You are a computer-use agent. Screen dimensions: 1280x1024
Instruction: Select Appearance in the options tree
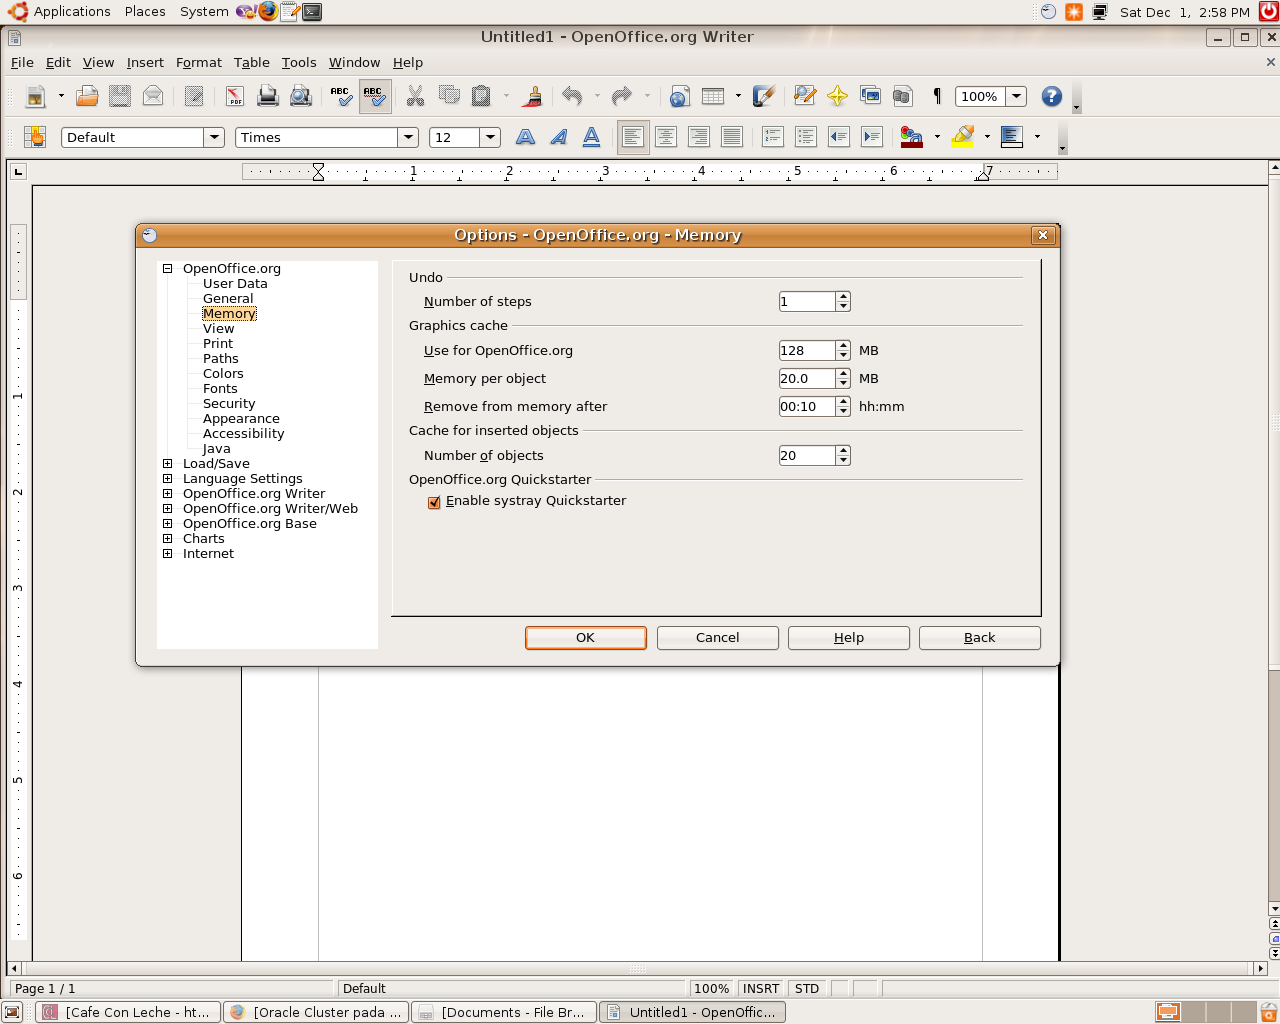(x=241, y=418)
